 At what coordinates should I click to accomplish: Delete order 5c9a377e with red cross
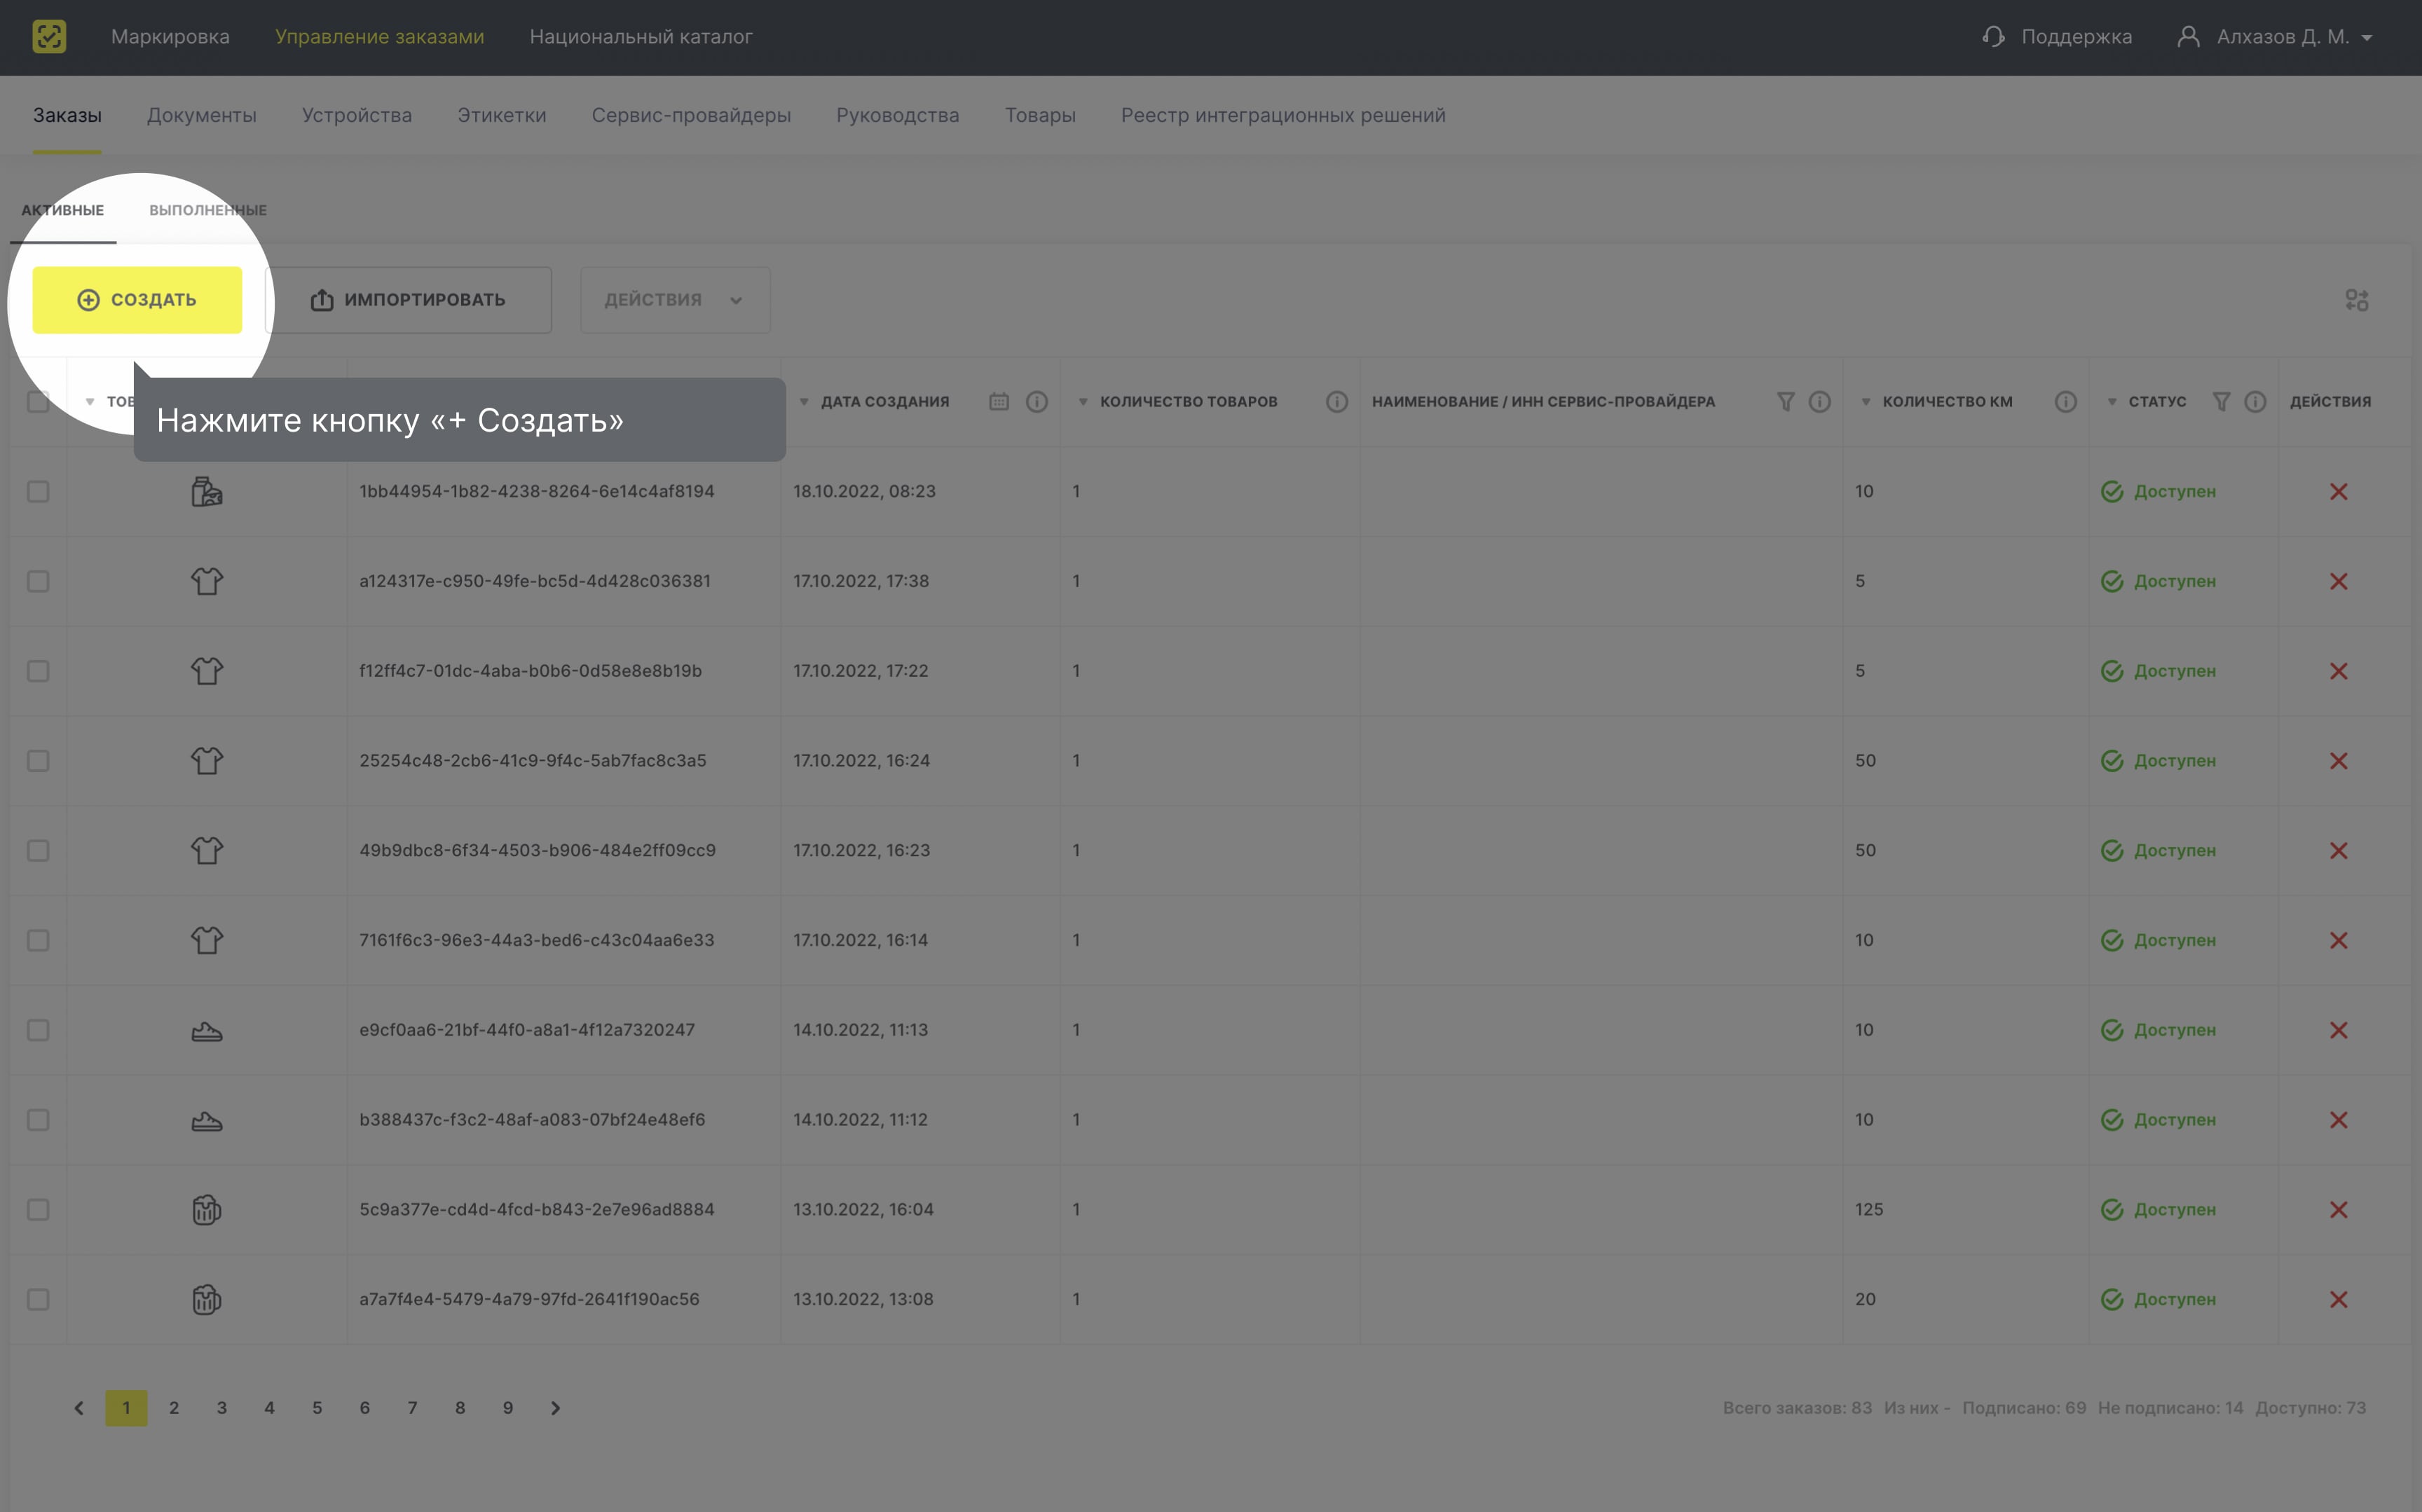point(2338,1210)
